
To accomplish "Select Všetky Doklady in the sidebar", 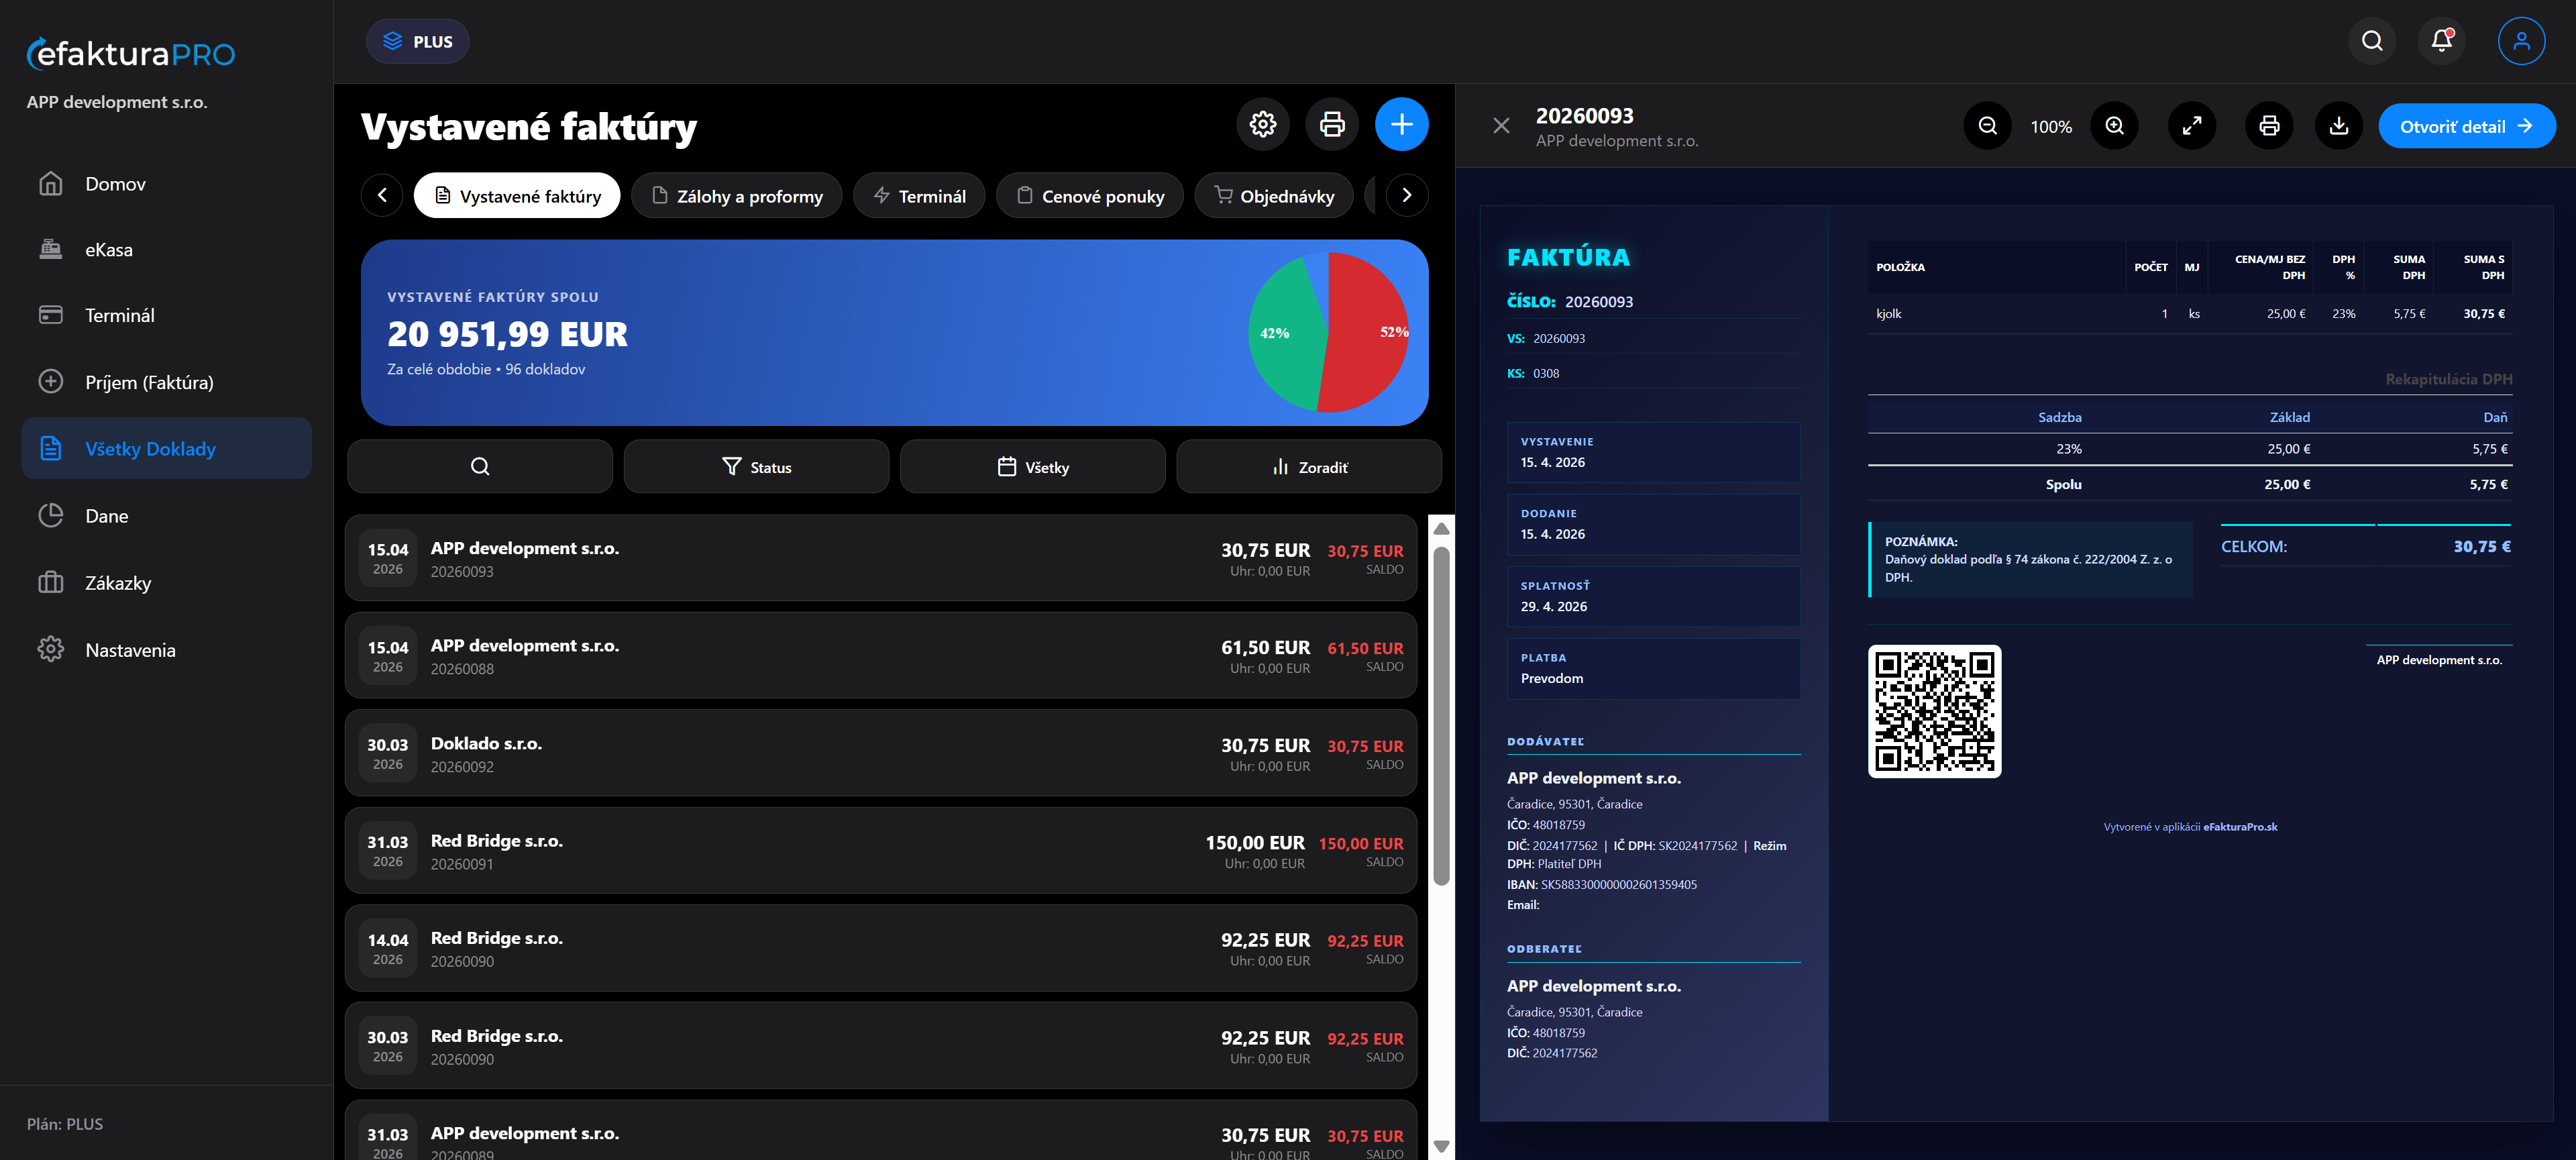I will coord(166,449).
